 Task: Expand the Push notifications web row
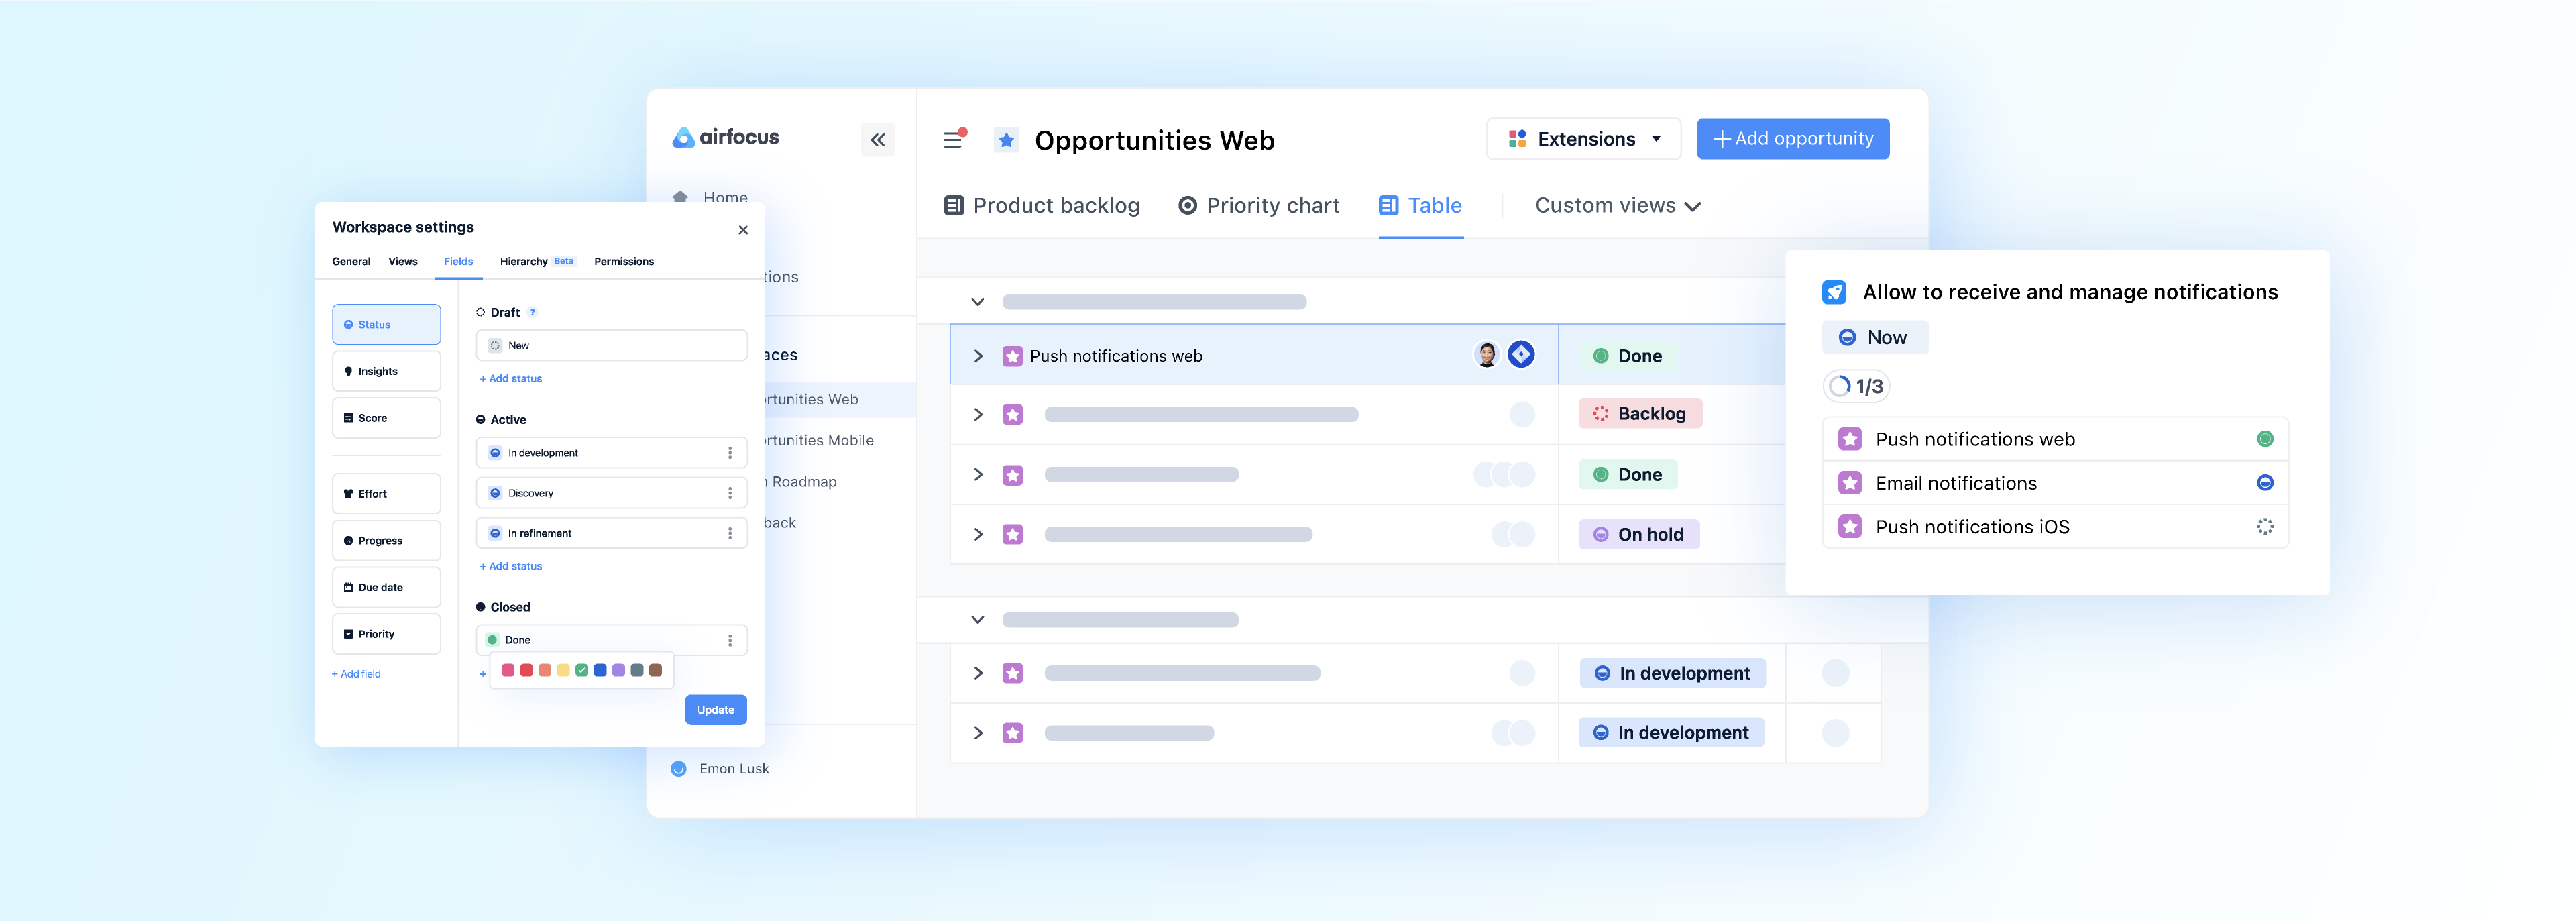pos(977,355)
